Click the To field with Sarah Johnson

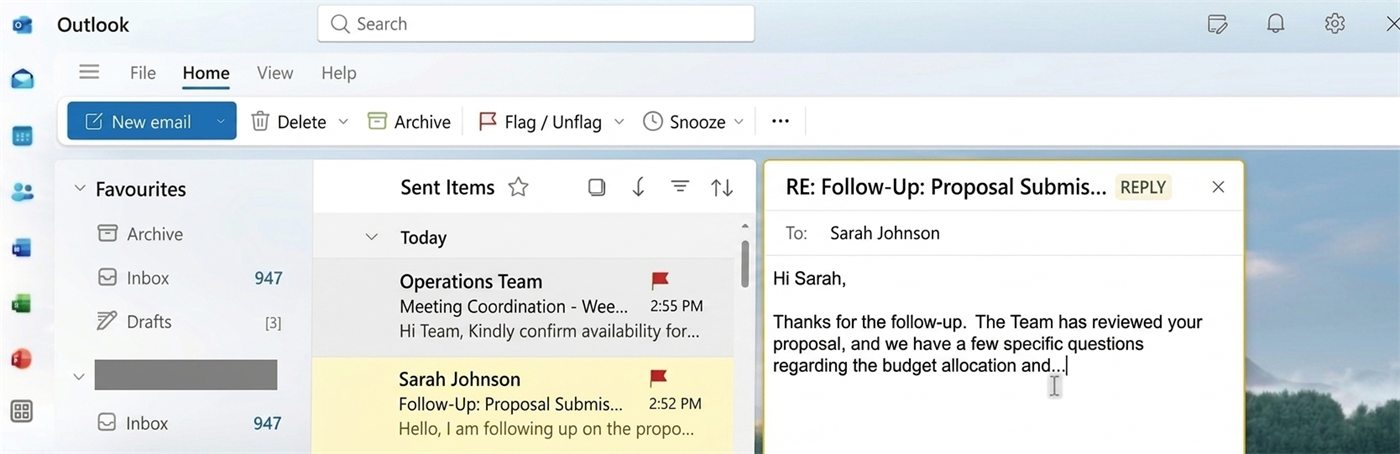point(1003,233)
